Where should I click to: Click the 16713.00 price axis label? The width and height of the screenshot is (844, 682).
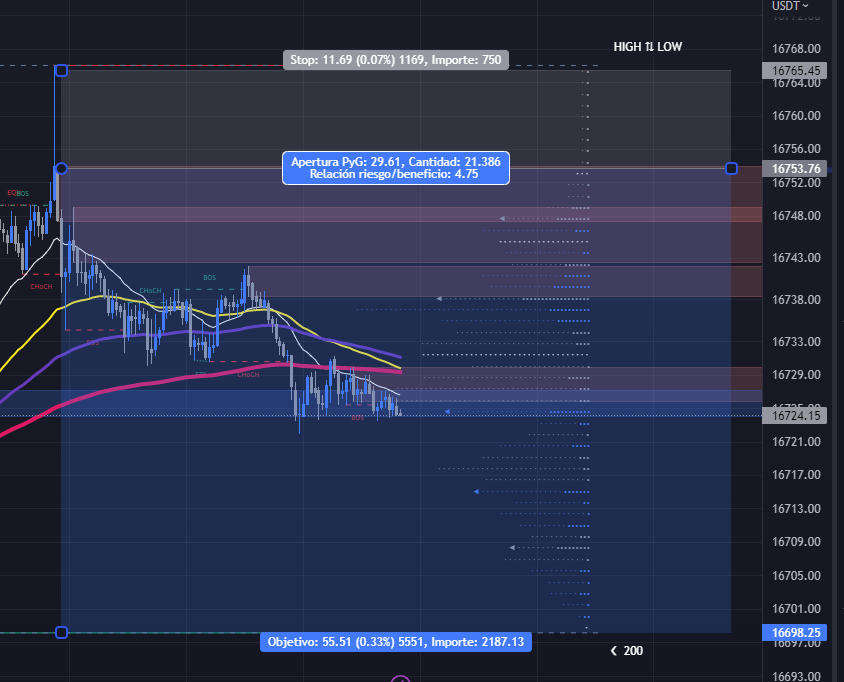point(796,509)
